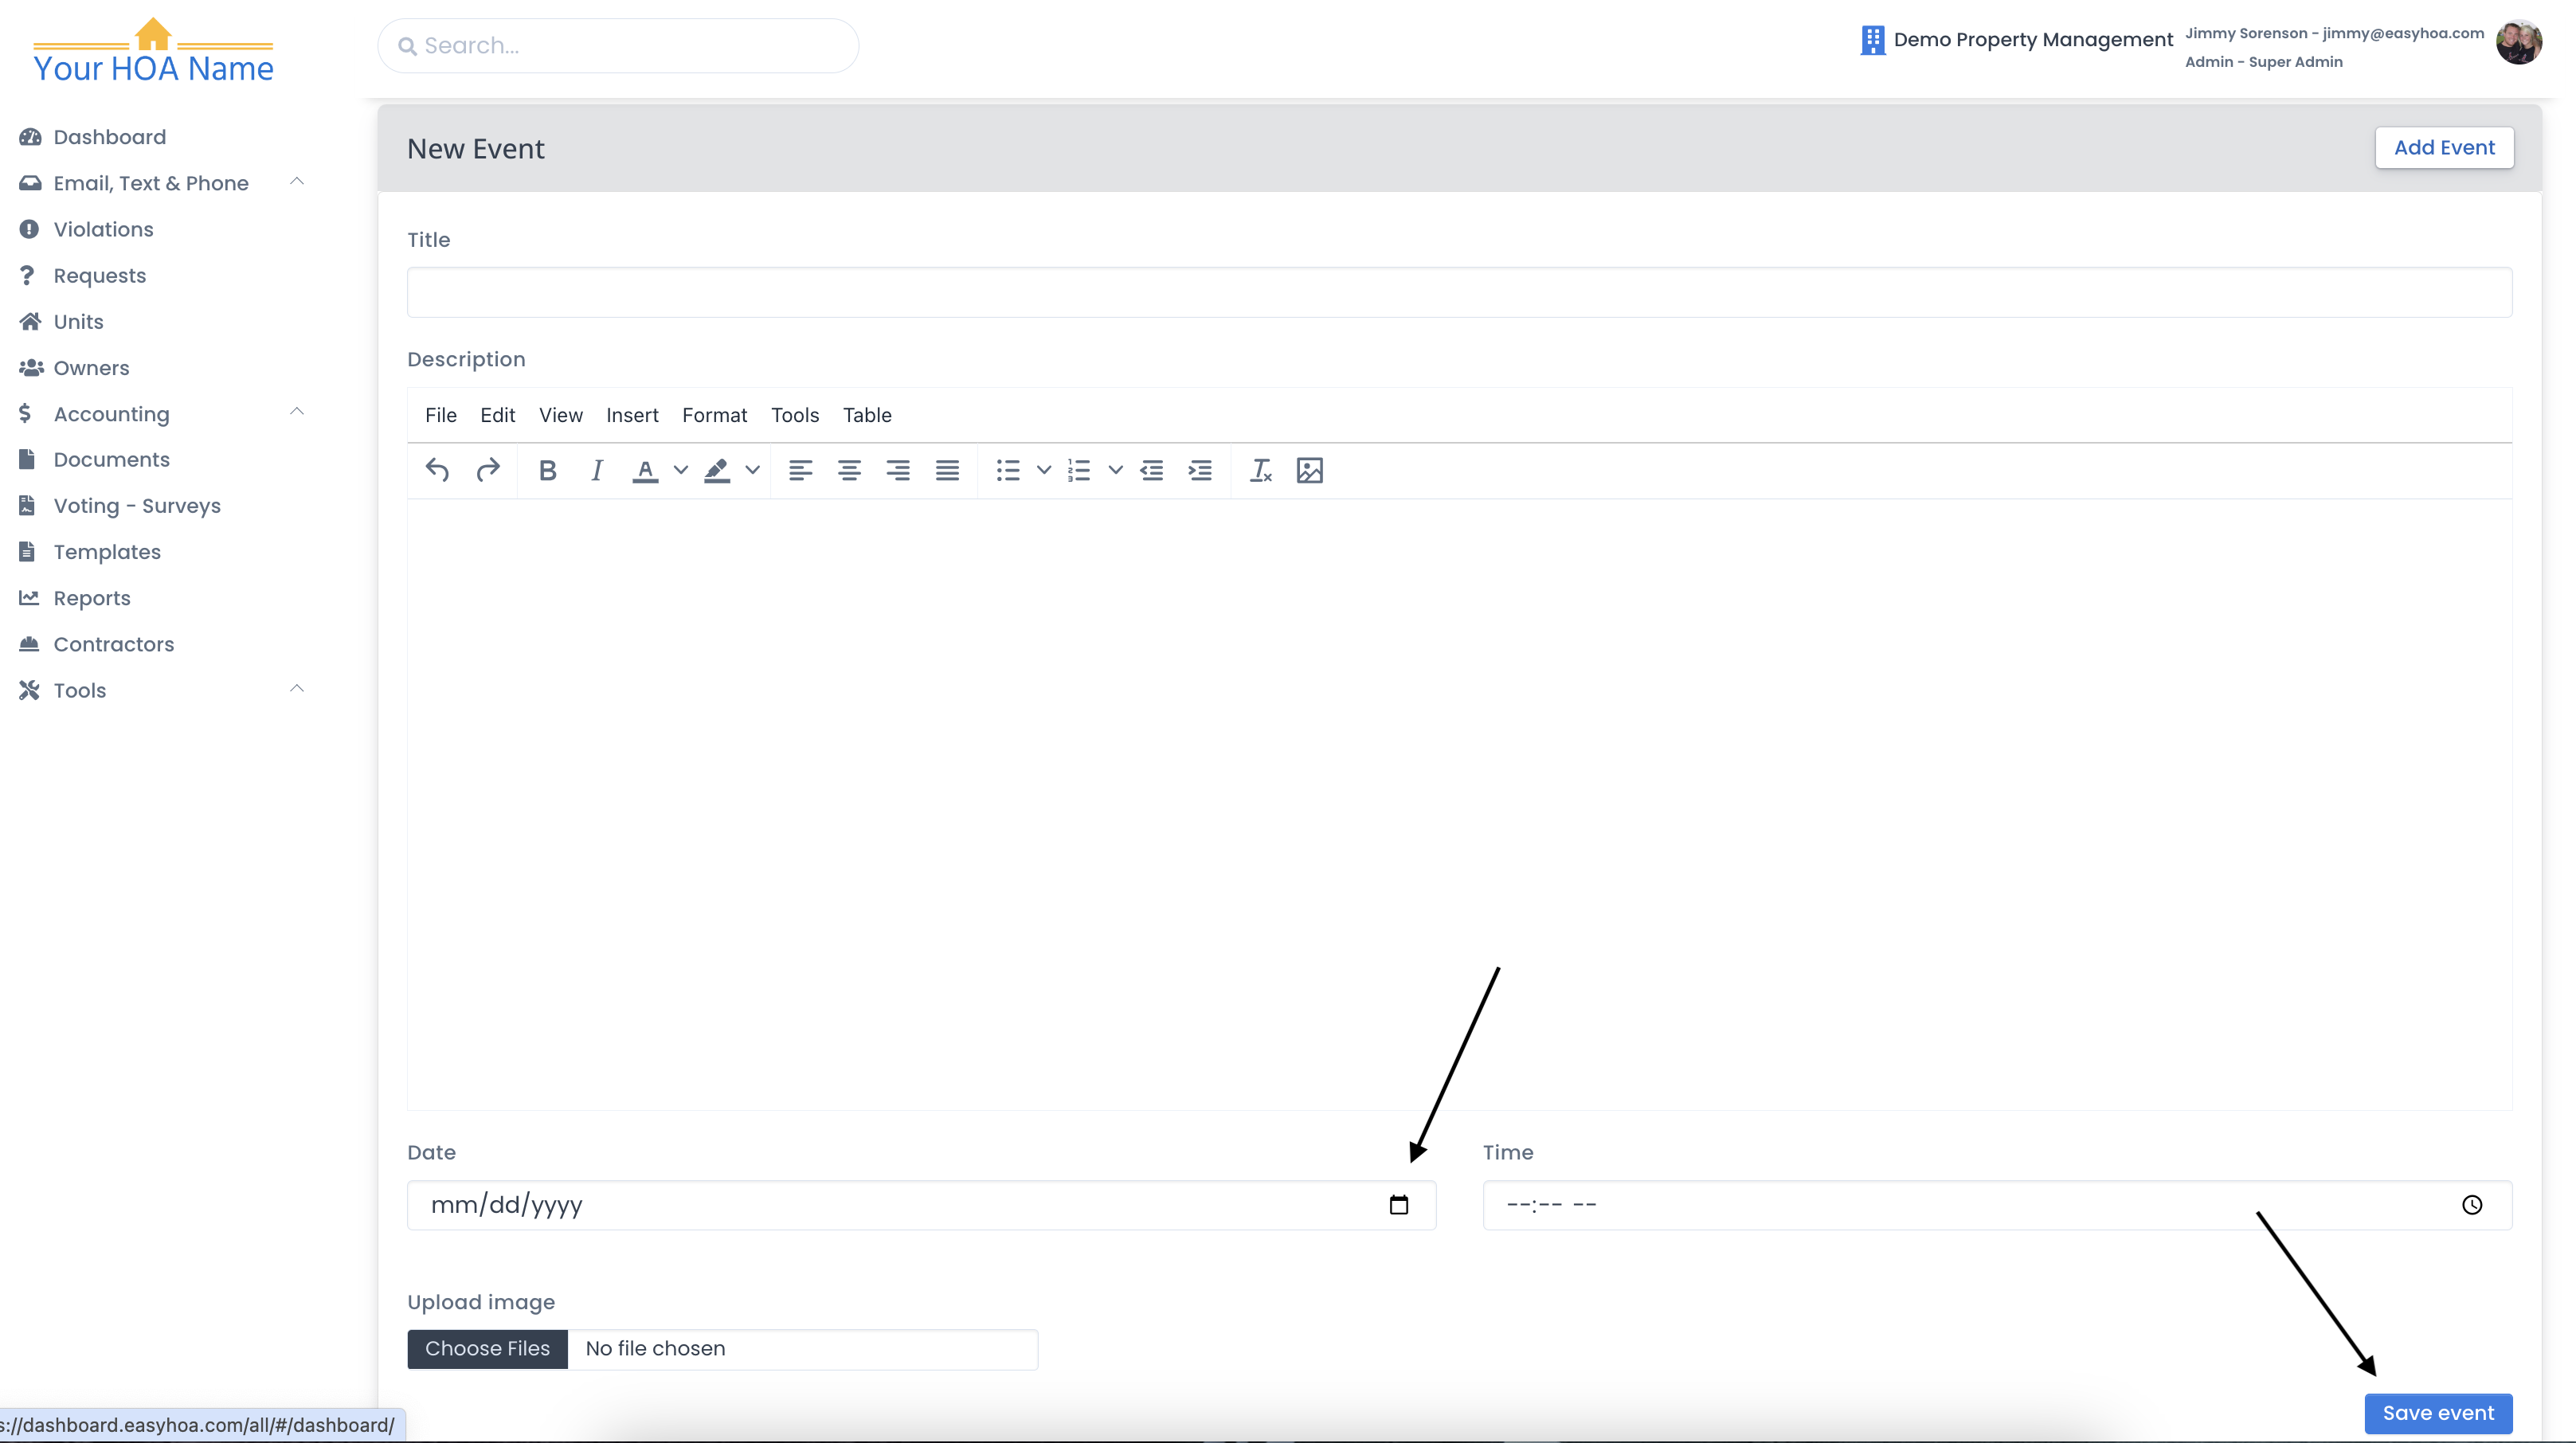Open the Format menu in editor
Screen dimensions: 2576x1443
tap(715, 415)
